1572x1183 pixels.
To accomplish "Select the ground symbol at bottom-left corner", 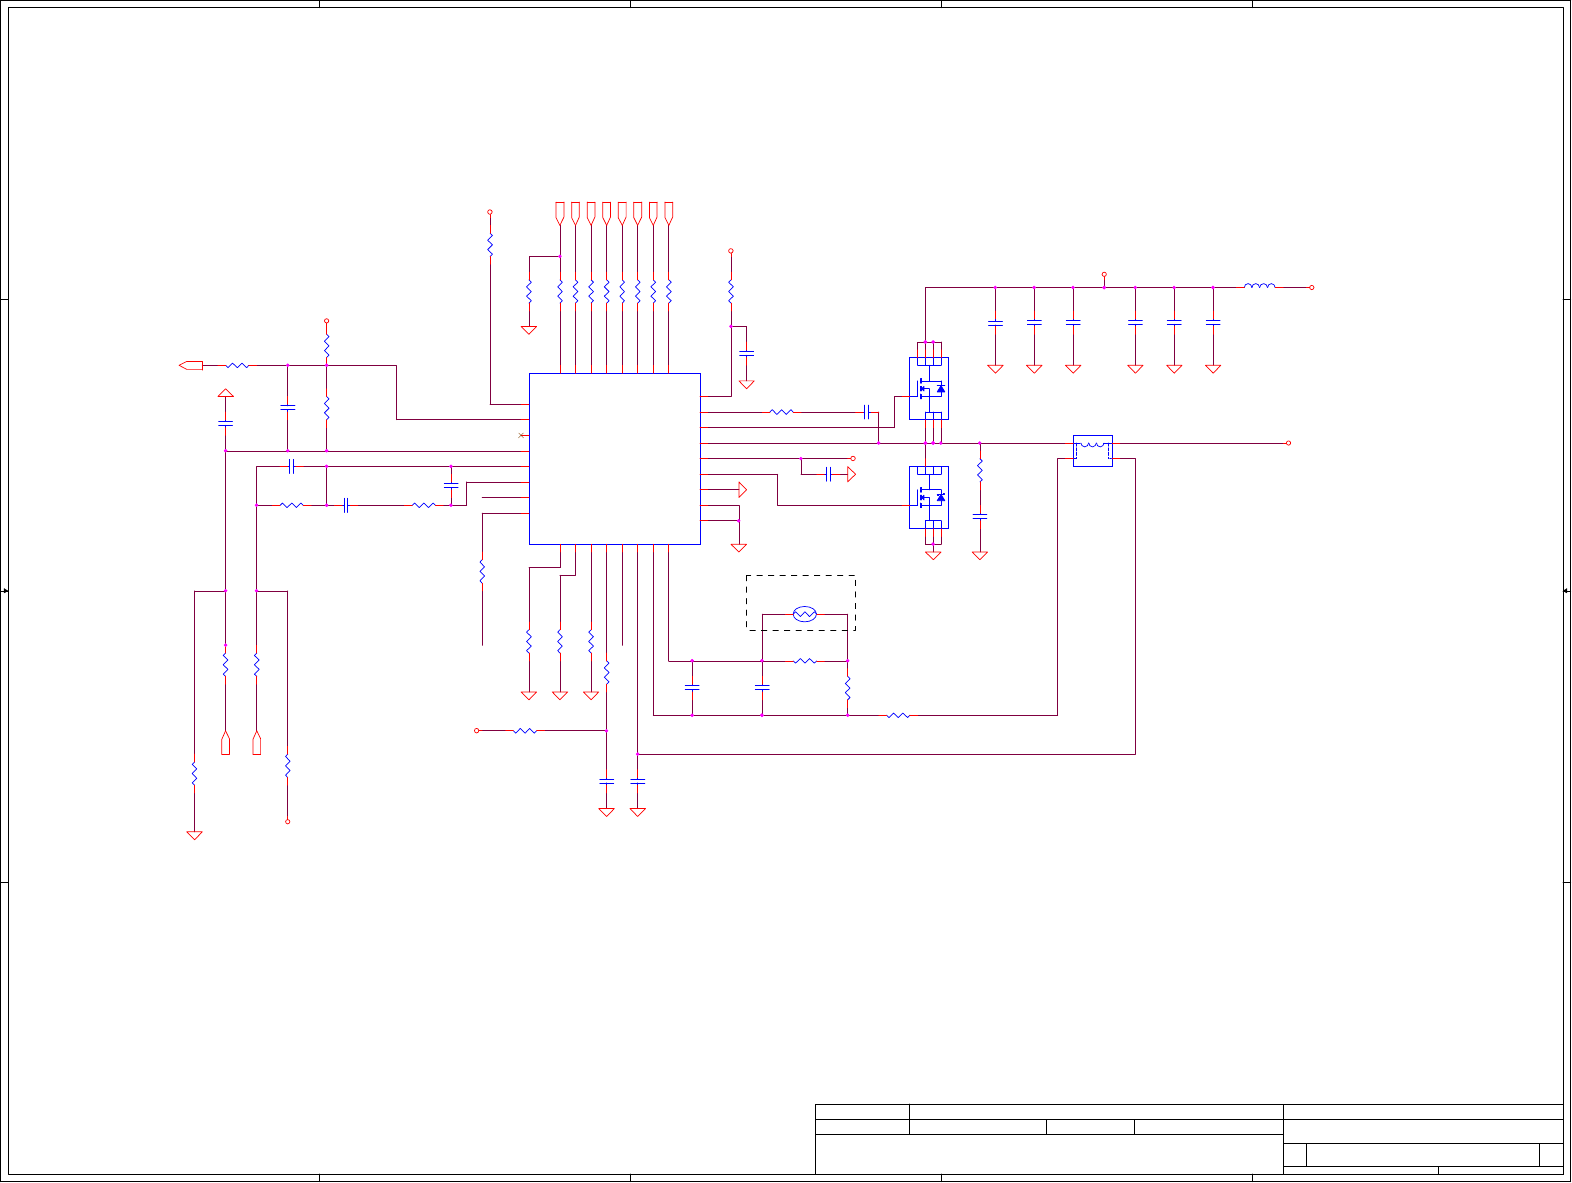I will [x=194, y=835].
